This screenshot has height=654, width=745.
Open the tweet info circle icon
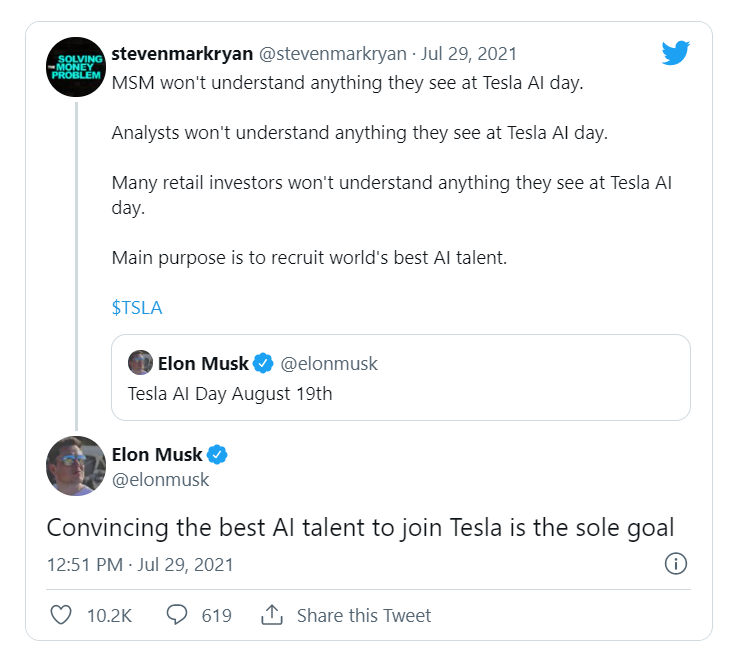tap(676, 564)
